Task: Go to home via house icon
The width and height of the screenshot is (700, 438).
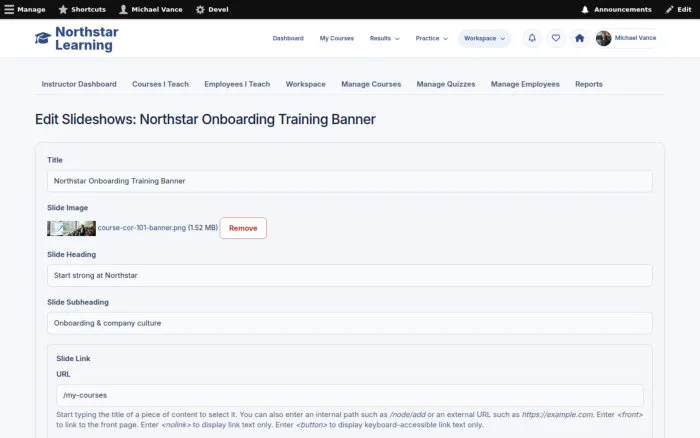Action: tap(579, 38)
